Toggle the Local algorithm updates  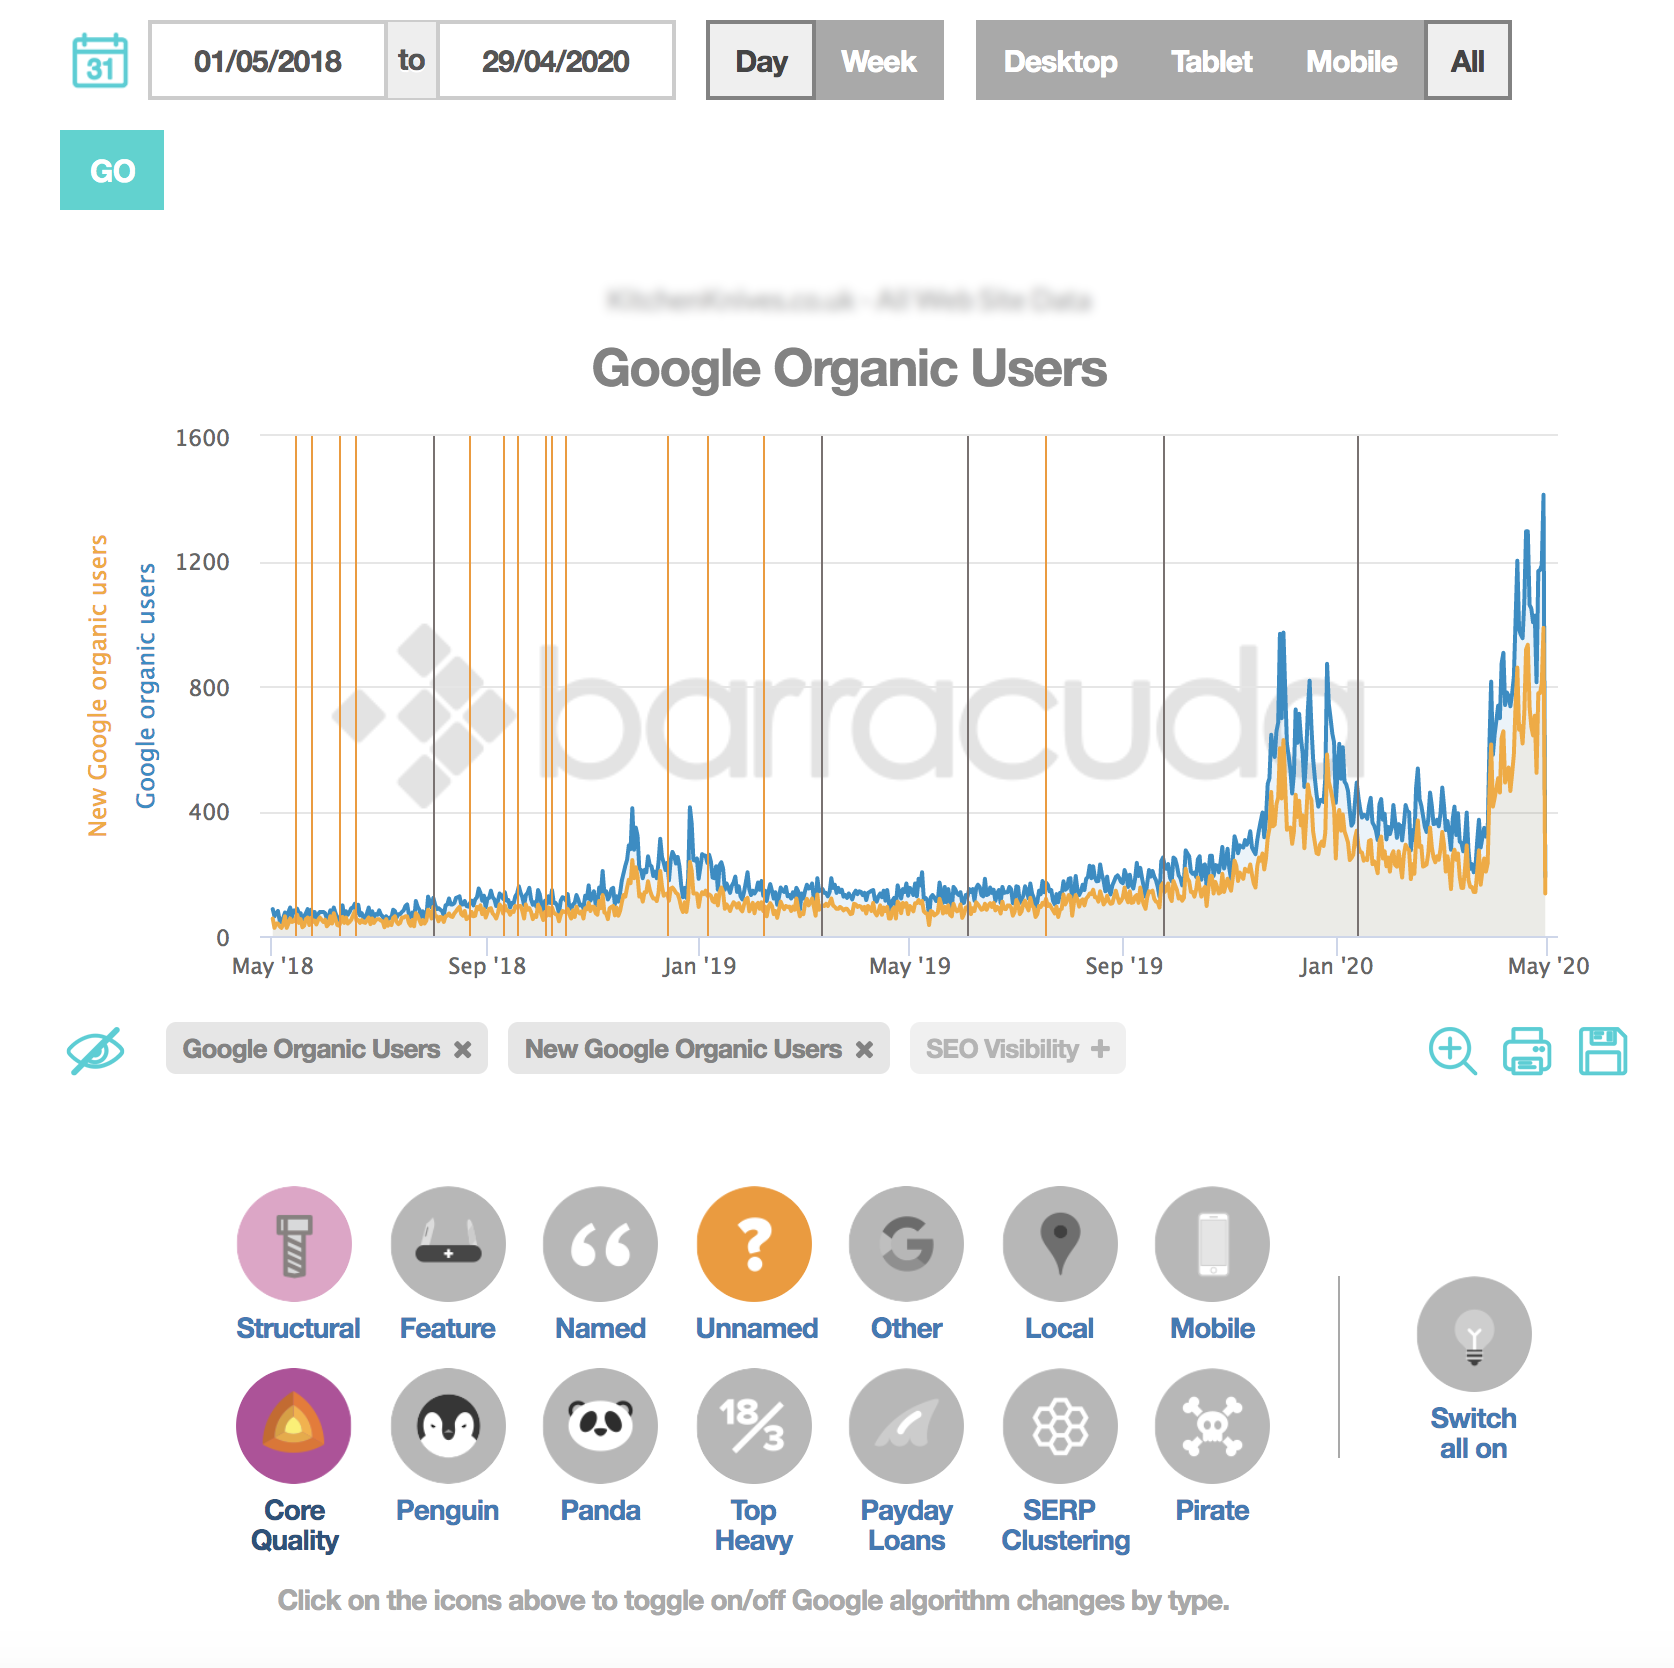tap(1058, 1245)
